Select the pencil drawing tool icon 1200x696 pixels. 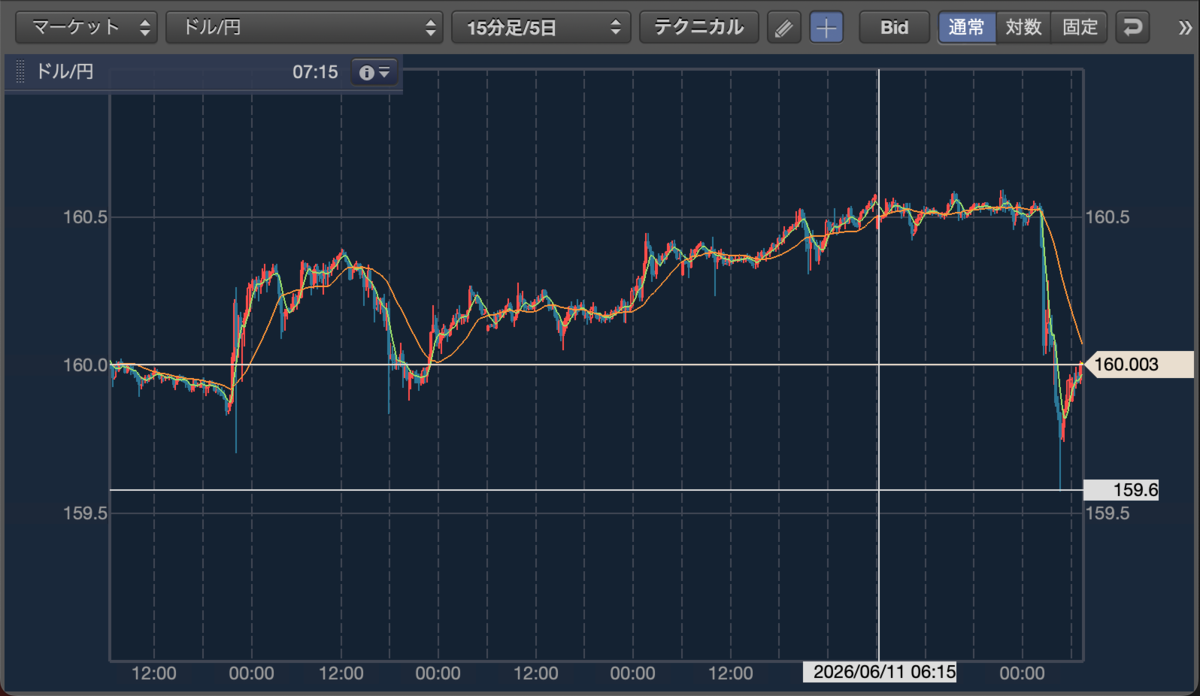(x=784, y=28)
